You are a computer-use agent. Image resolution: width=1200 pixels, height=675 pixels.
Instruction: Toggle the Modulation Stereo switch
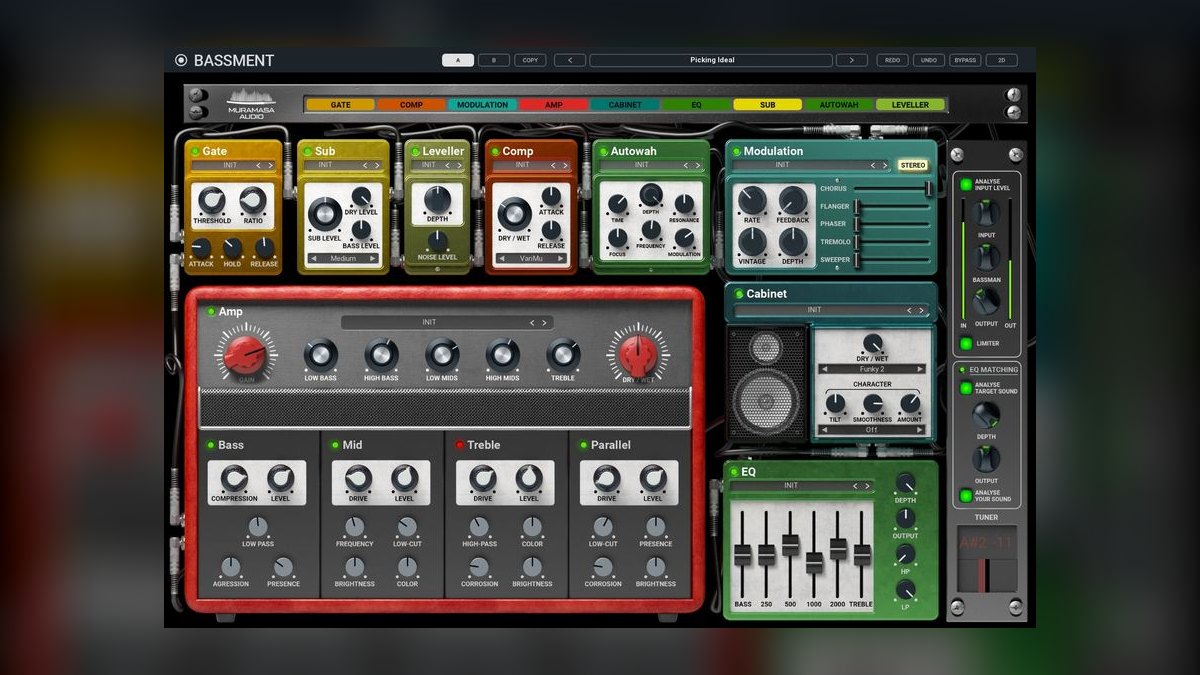tap(912, 165)
